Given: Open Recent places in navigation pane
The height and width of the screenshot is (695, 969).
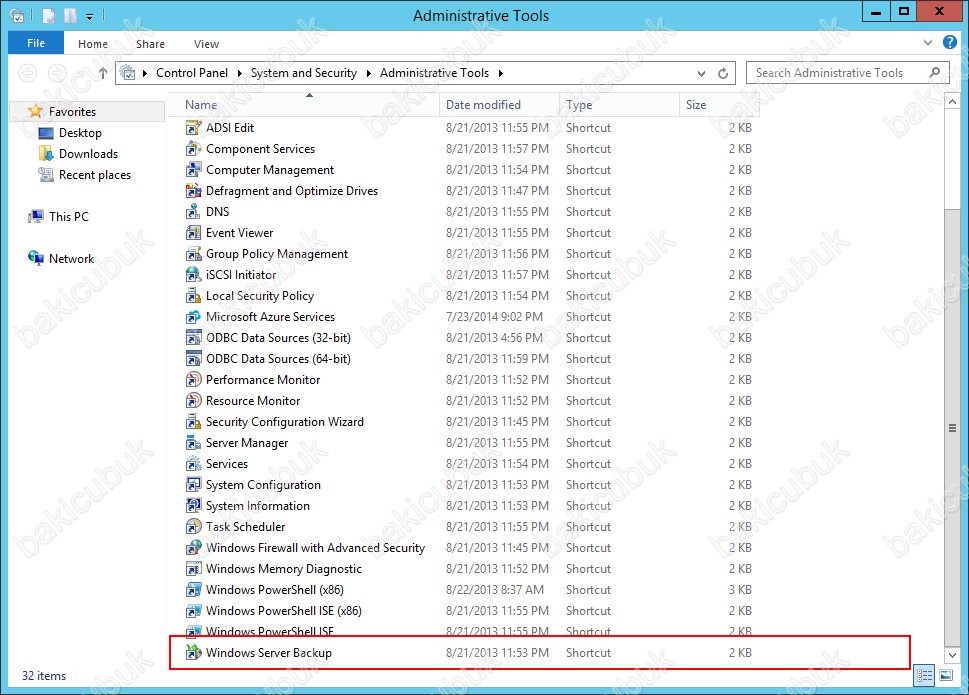Looking at the screenshot, I should pos(95,175).
